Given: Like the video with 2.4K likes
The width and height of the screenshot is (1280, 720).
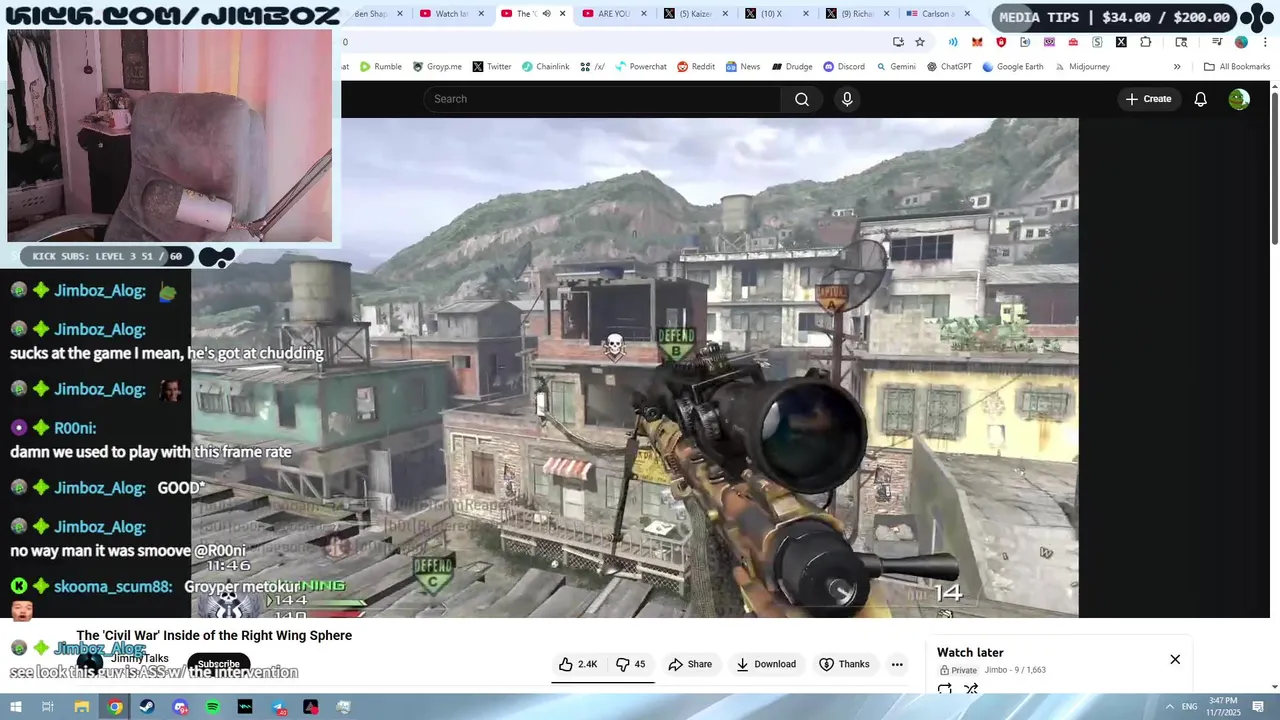Looking at the screenshot, I should click(578, 664).
